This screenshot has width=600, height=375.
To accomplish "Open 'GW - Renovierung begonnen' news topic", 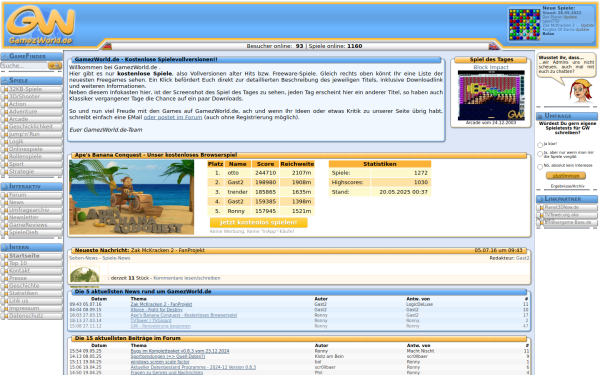I will [161, 326].
